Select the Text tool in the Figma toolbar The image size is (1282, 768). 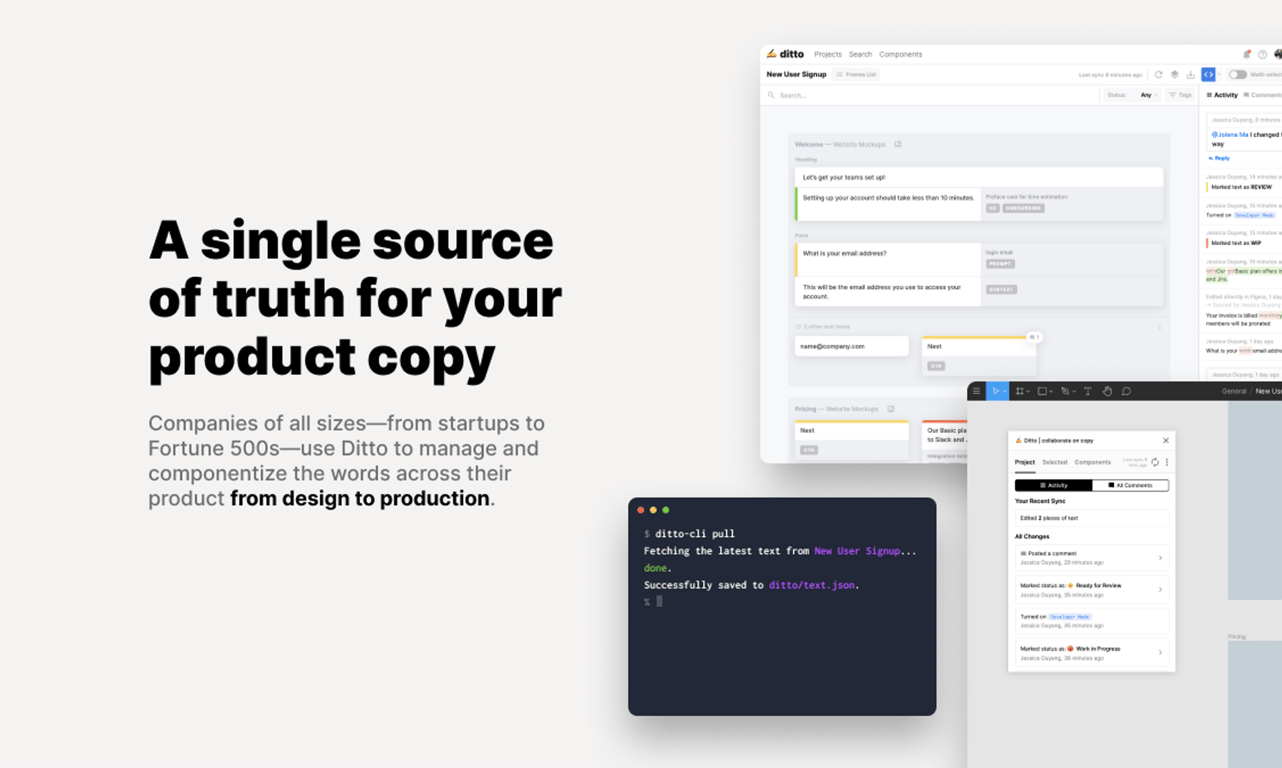[x=1088, y=391]
